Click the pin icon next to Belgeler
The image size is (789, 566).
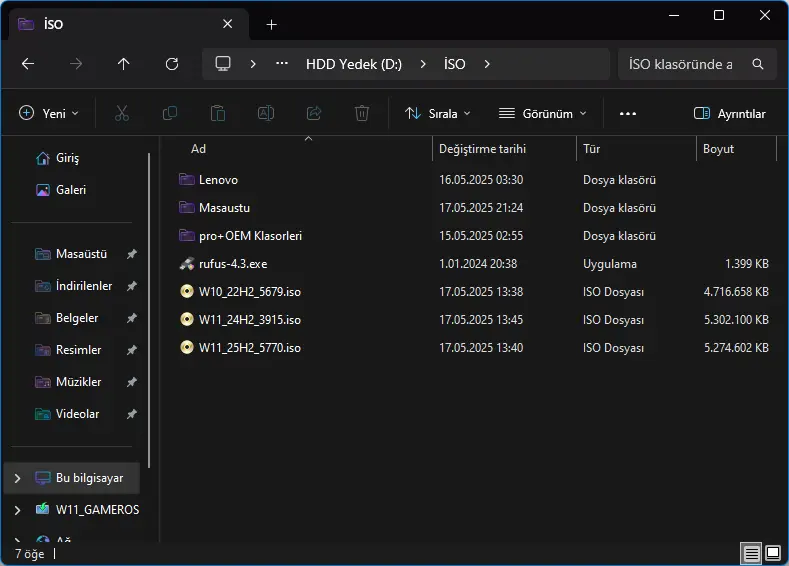pyautogui.click(x=131, y=318)
